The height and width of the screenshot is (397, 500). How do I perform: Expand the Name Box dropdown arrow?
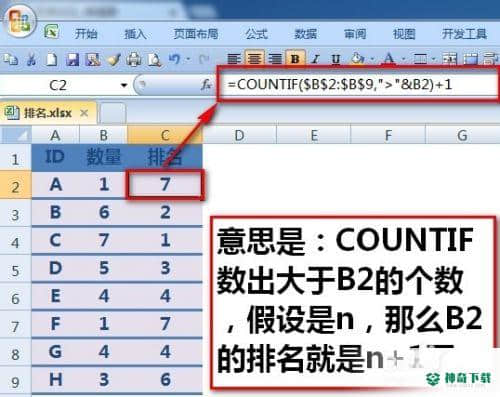pyautogui.click(x=124, y=85)
